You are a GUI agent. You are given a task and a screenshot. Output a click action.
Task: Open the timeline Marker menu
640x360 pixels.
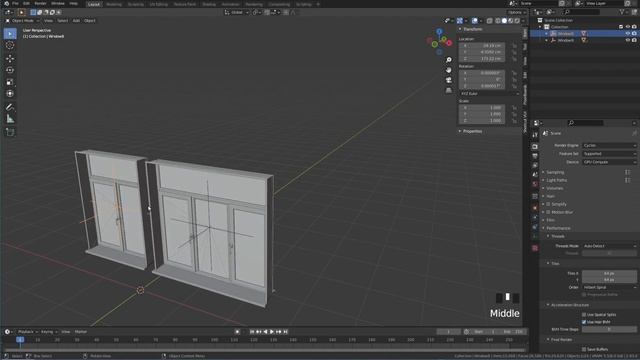81,332
